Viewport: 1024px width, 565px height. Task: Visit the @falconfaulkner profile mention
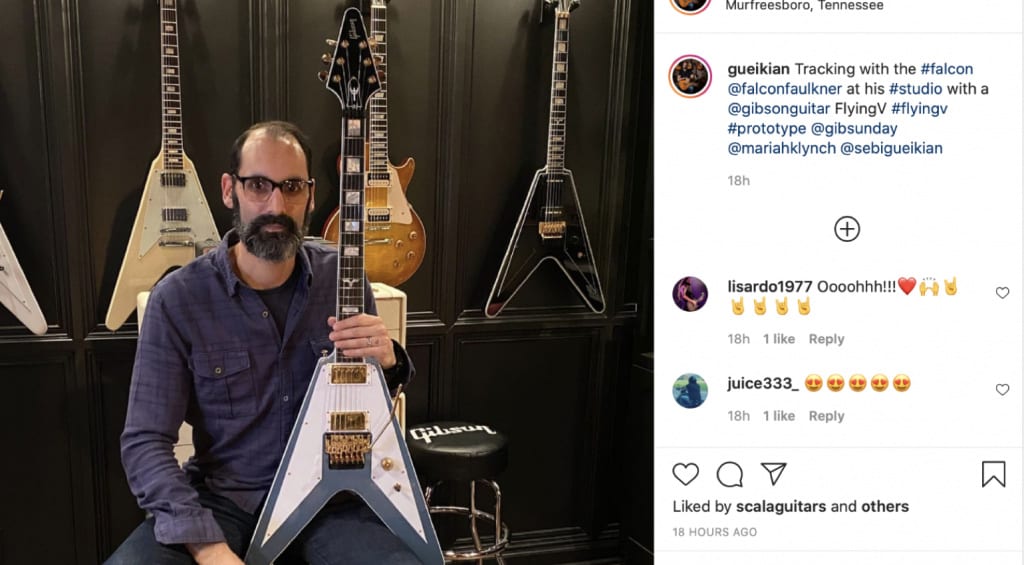click(785, 89)
